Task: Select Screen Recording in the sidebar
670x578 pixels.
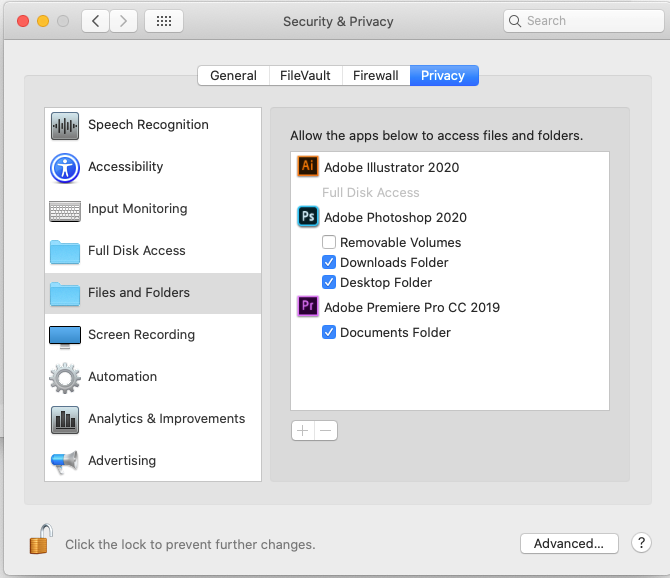Action: pyautogui.click(x=153, y=336)
